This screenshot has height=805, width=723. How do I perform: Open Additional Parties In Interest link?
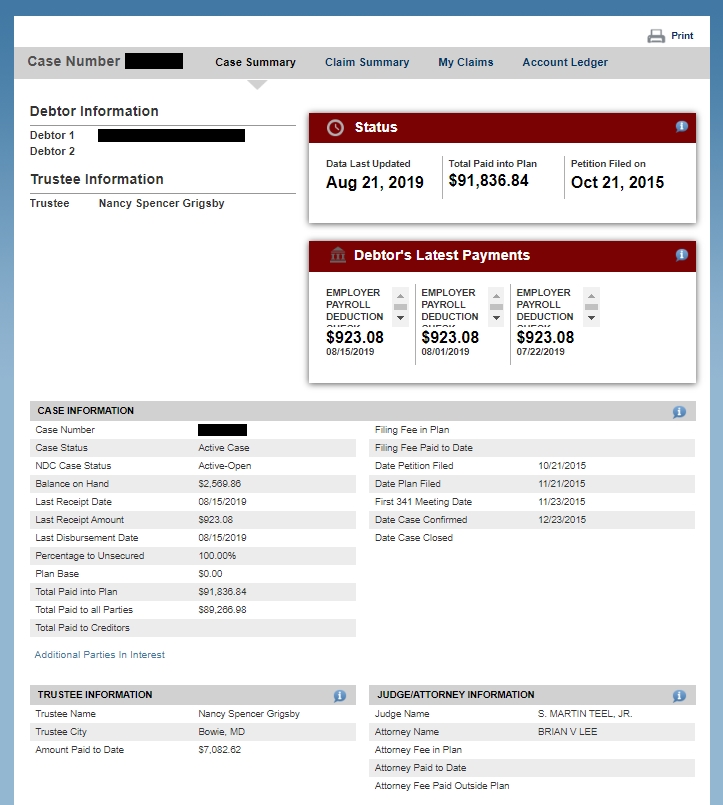point(100,655)
